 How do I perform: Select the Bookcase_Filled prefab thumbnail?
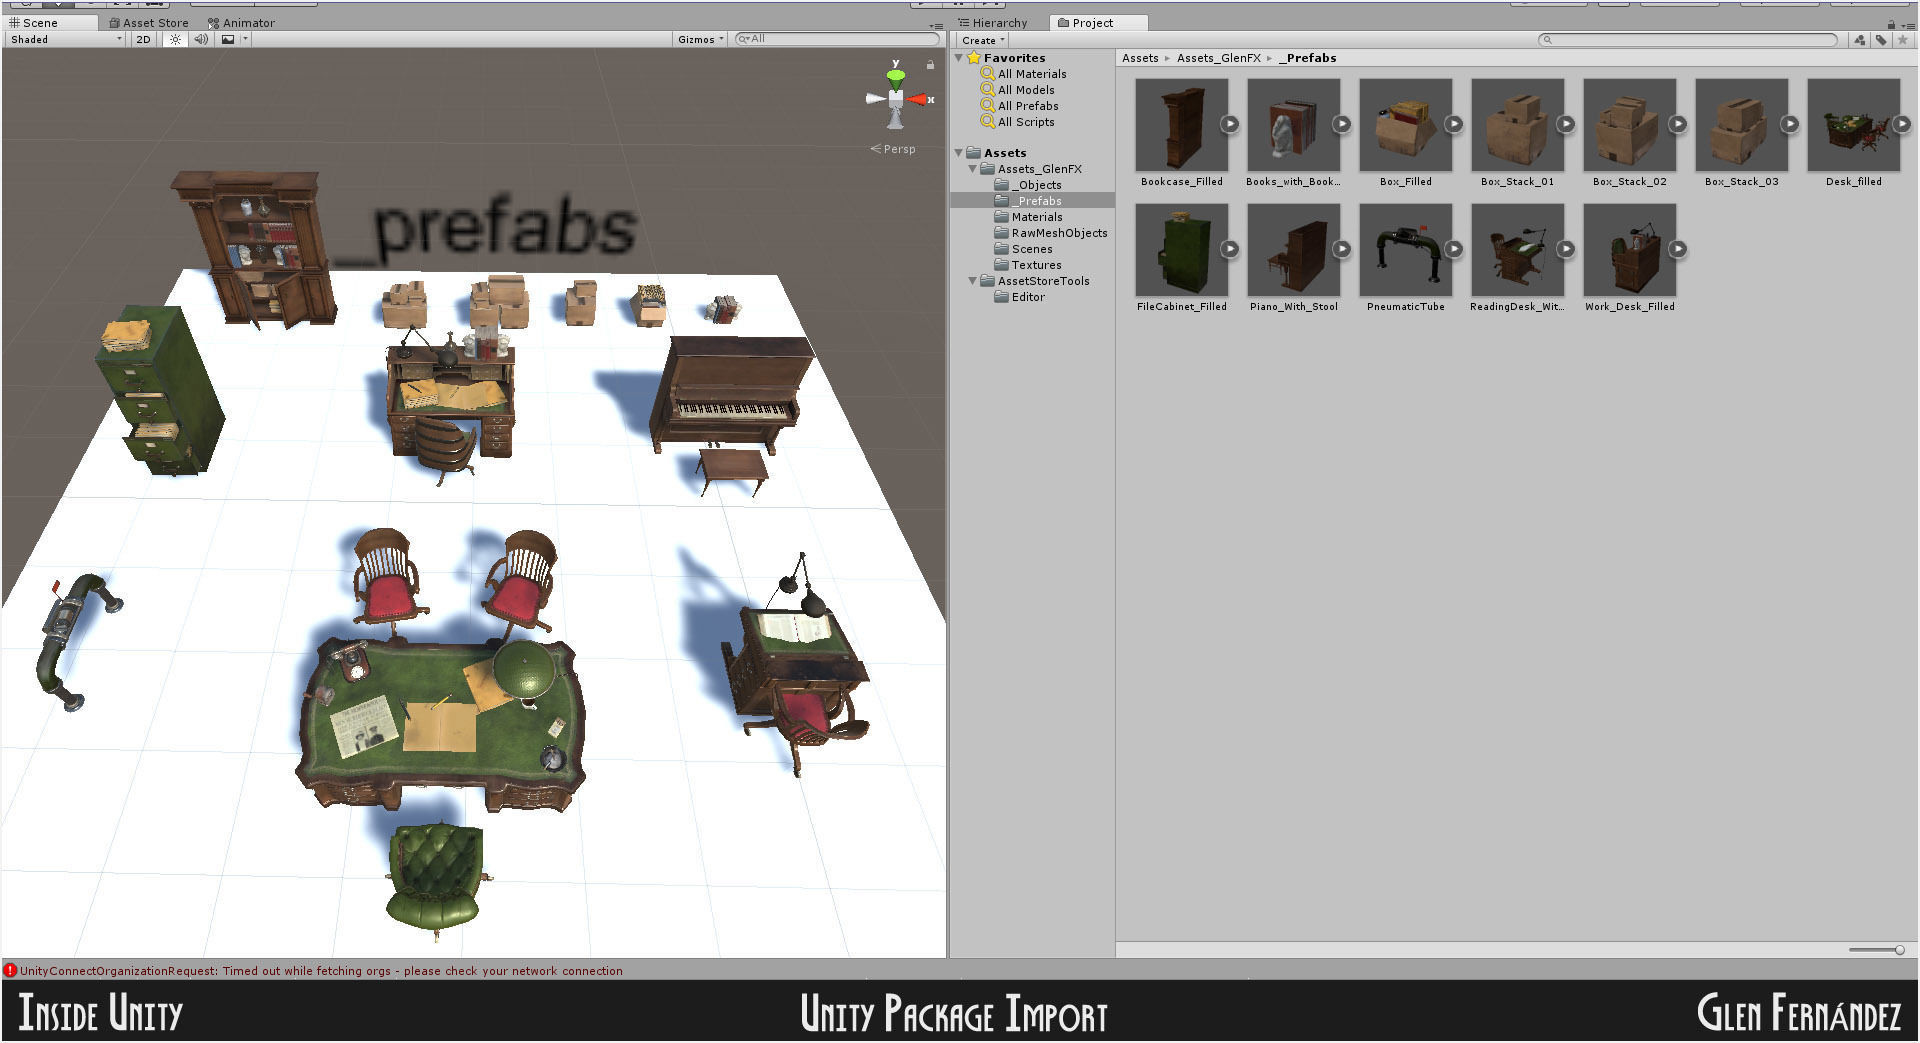1181,125
